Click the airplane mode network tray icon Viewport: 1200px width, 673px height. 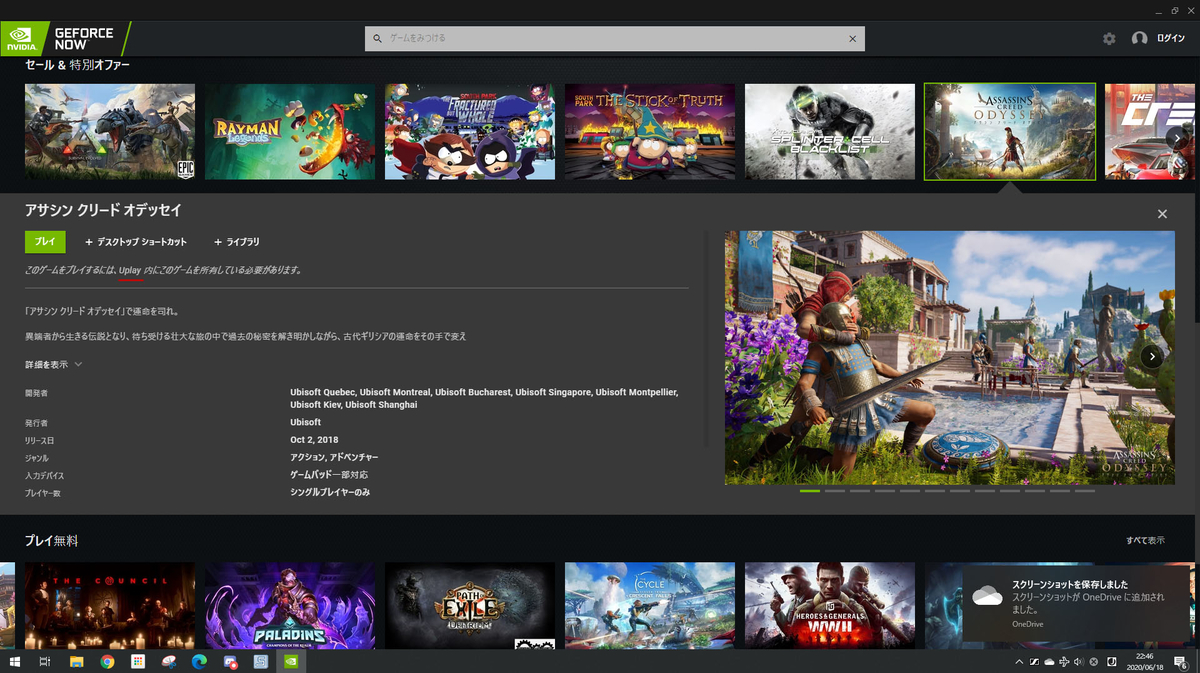pos(1064,662)
